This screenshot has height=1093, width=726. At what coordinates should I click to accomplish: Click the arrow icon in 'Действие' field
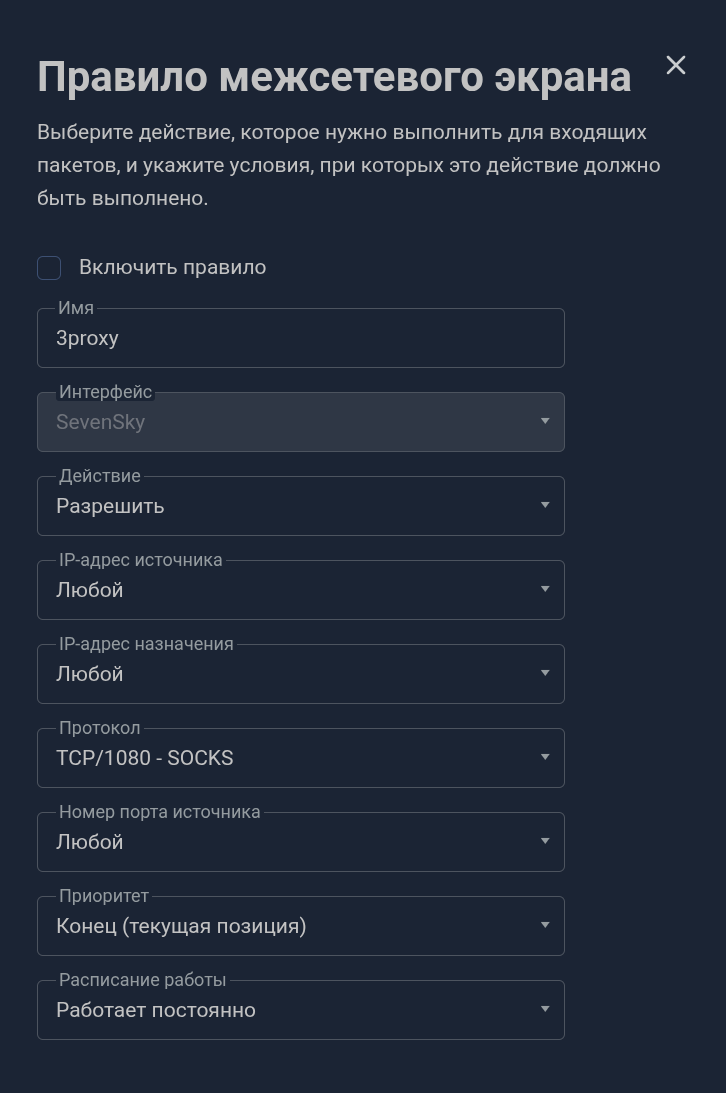(x=545, y=505)
